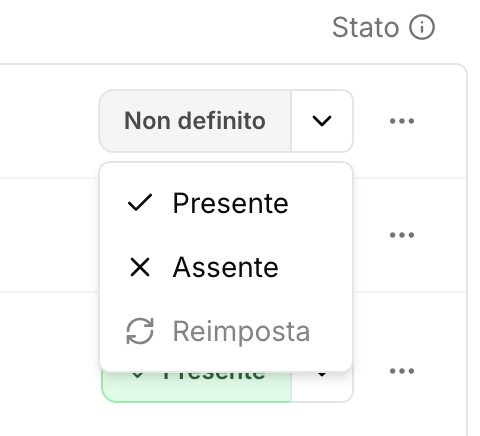Toggle the Non definito status button
This screenshot has height=436, width=480.
tap(195, 121)
